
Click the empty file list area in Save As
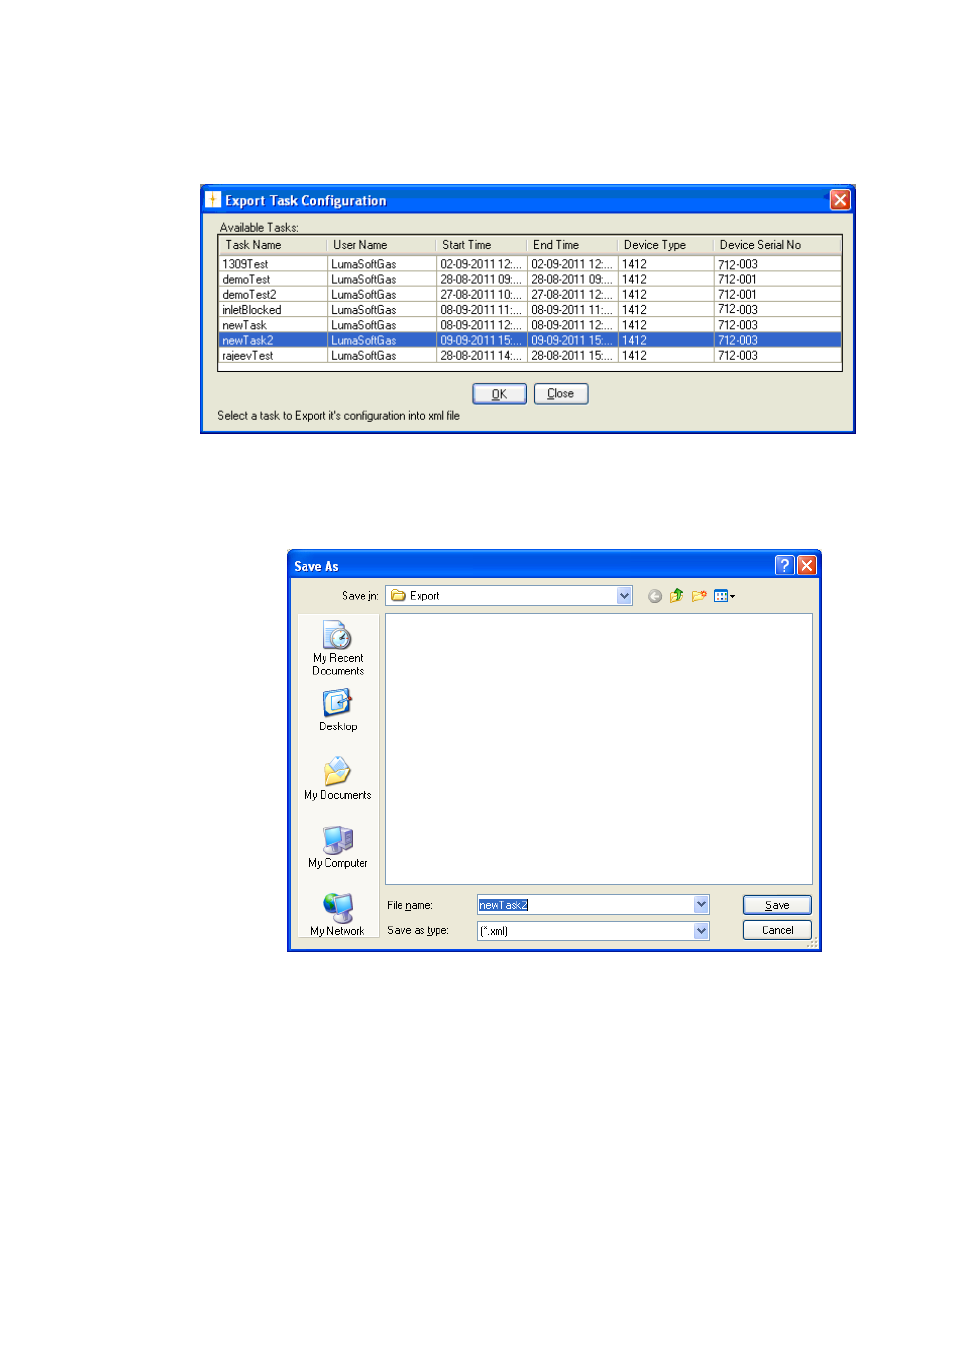599,749
